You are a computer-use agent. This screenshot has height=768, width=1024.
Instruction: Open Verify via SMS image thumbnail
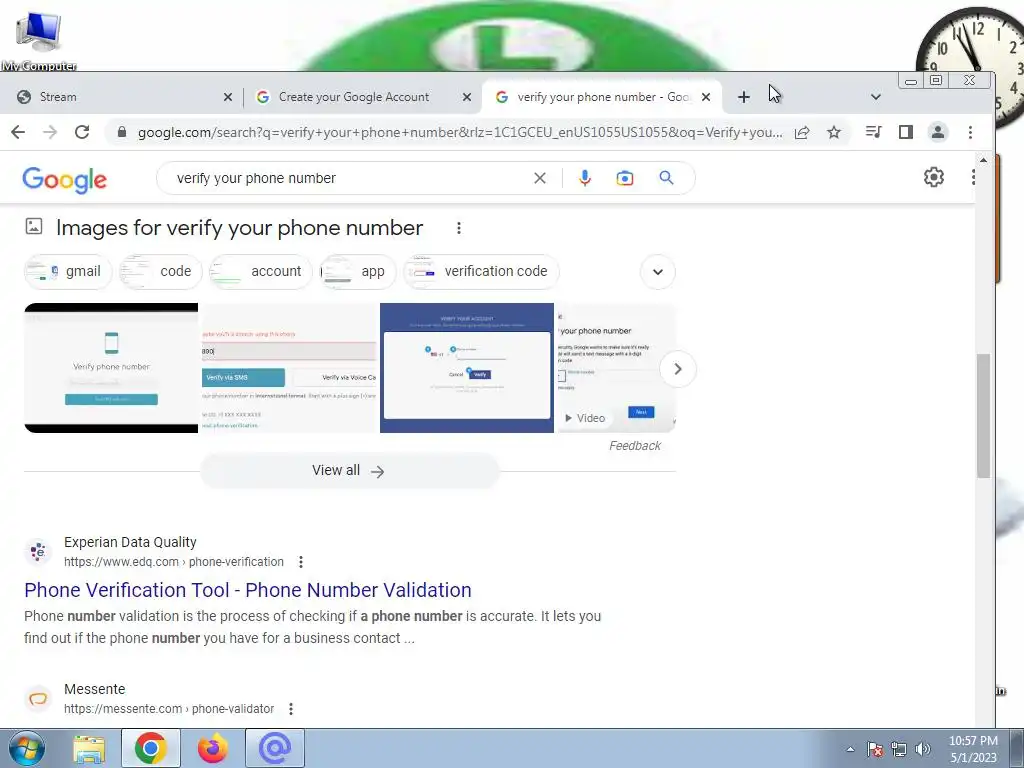click(x=289, y=368)
